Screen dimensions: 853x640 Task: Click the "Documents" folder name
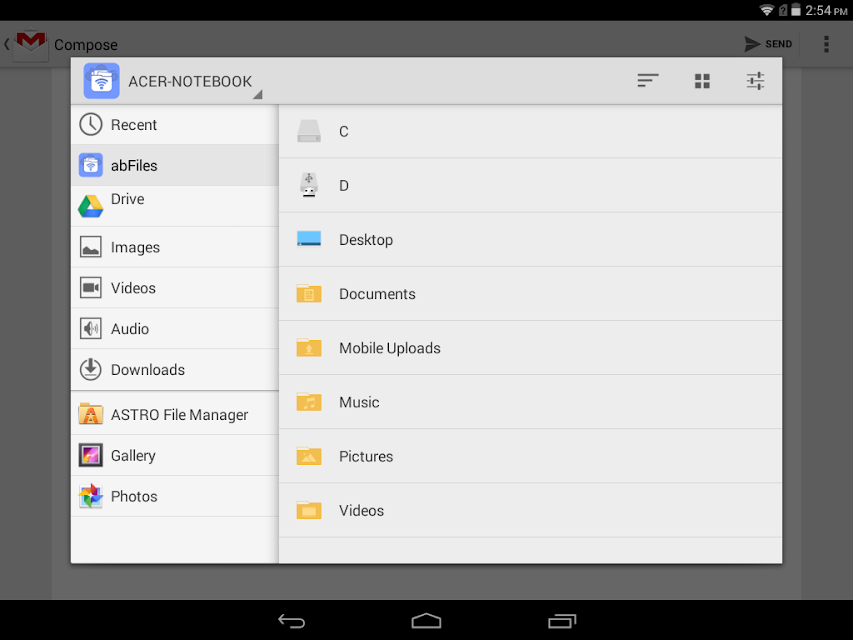(x=378, y=294)
